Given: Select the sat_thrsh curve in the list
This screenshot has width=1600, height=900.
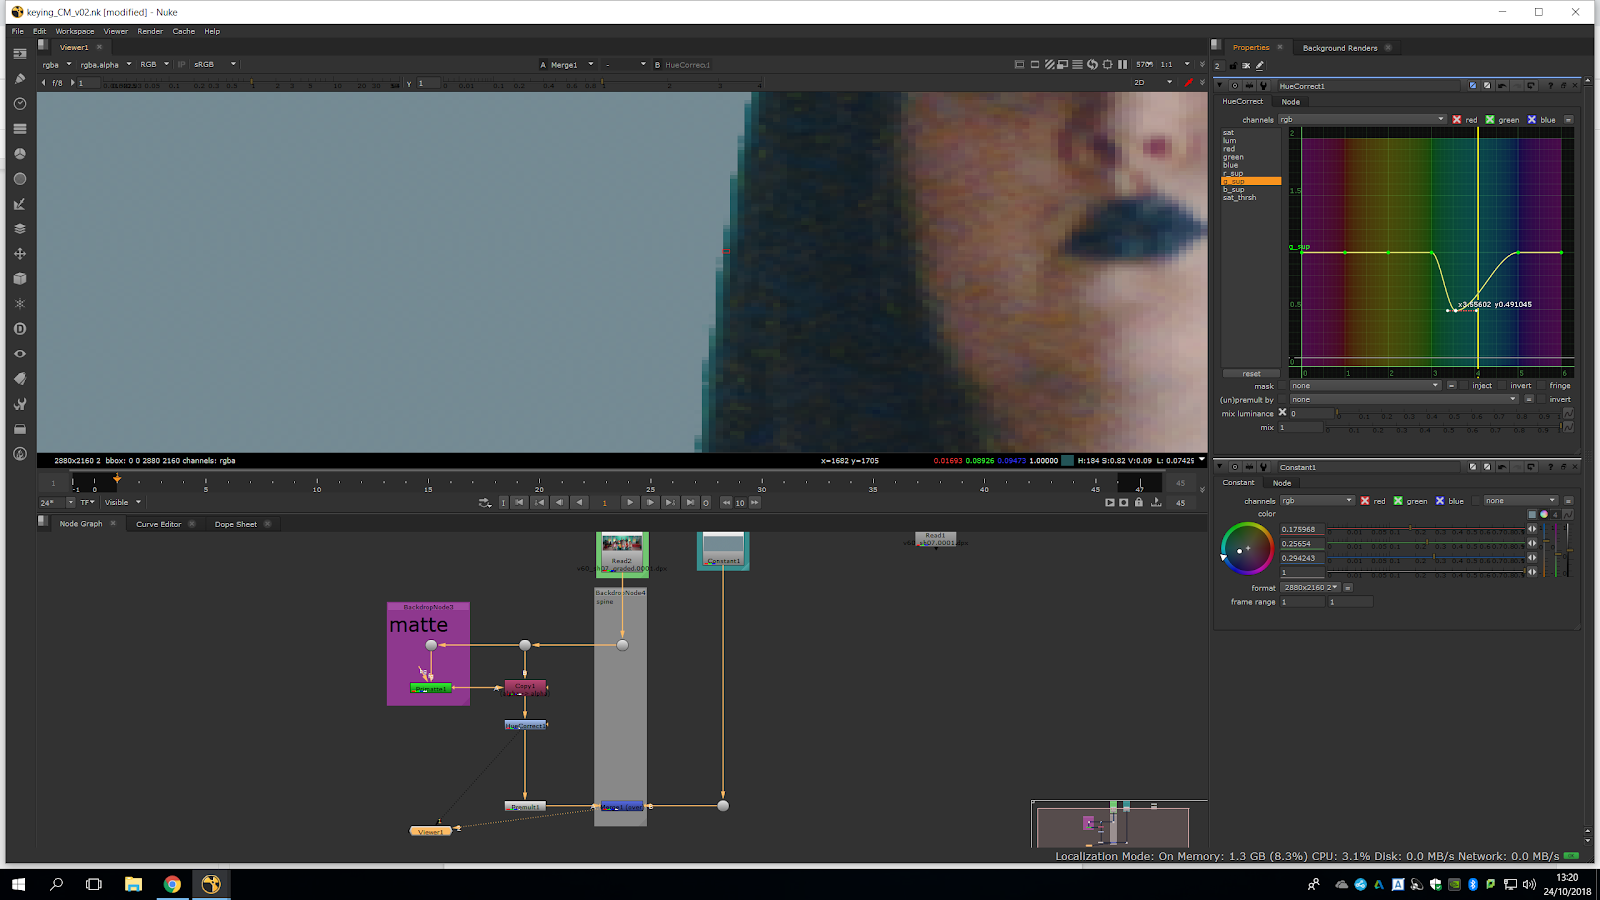Looking at the screenshot, I should pos(1239,198).
